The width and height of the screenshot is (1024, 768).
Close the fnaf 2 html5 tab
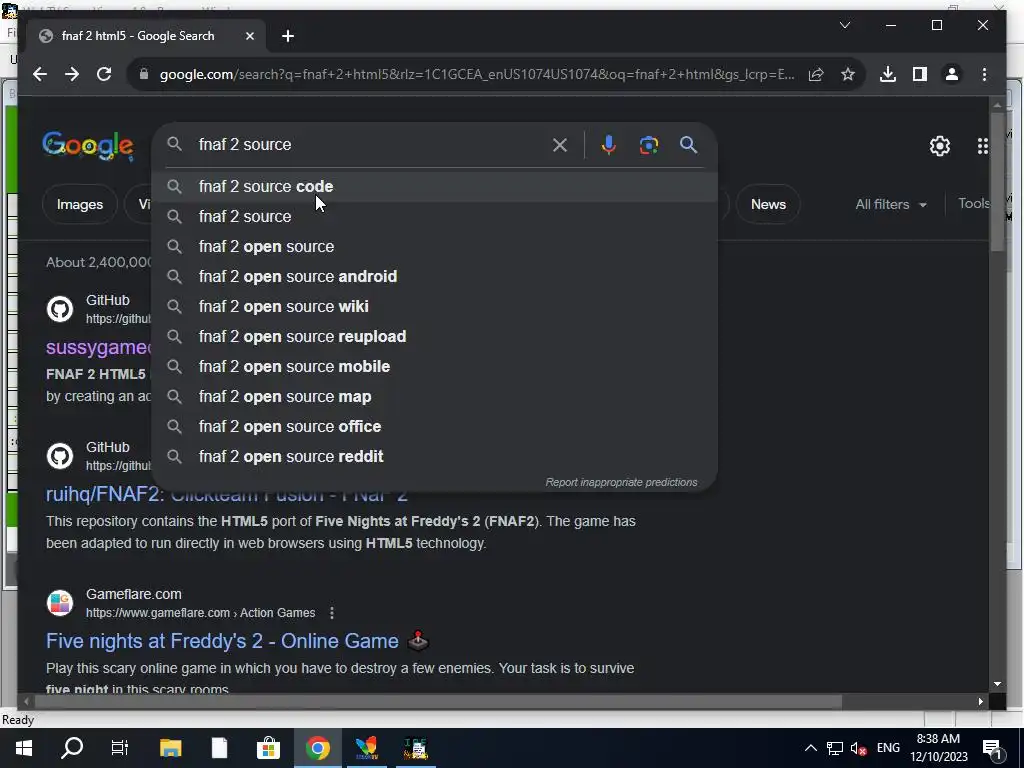pyautogui.click(x=249, y=37)
